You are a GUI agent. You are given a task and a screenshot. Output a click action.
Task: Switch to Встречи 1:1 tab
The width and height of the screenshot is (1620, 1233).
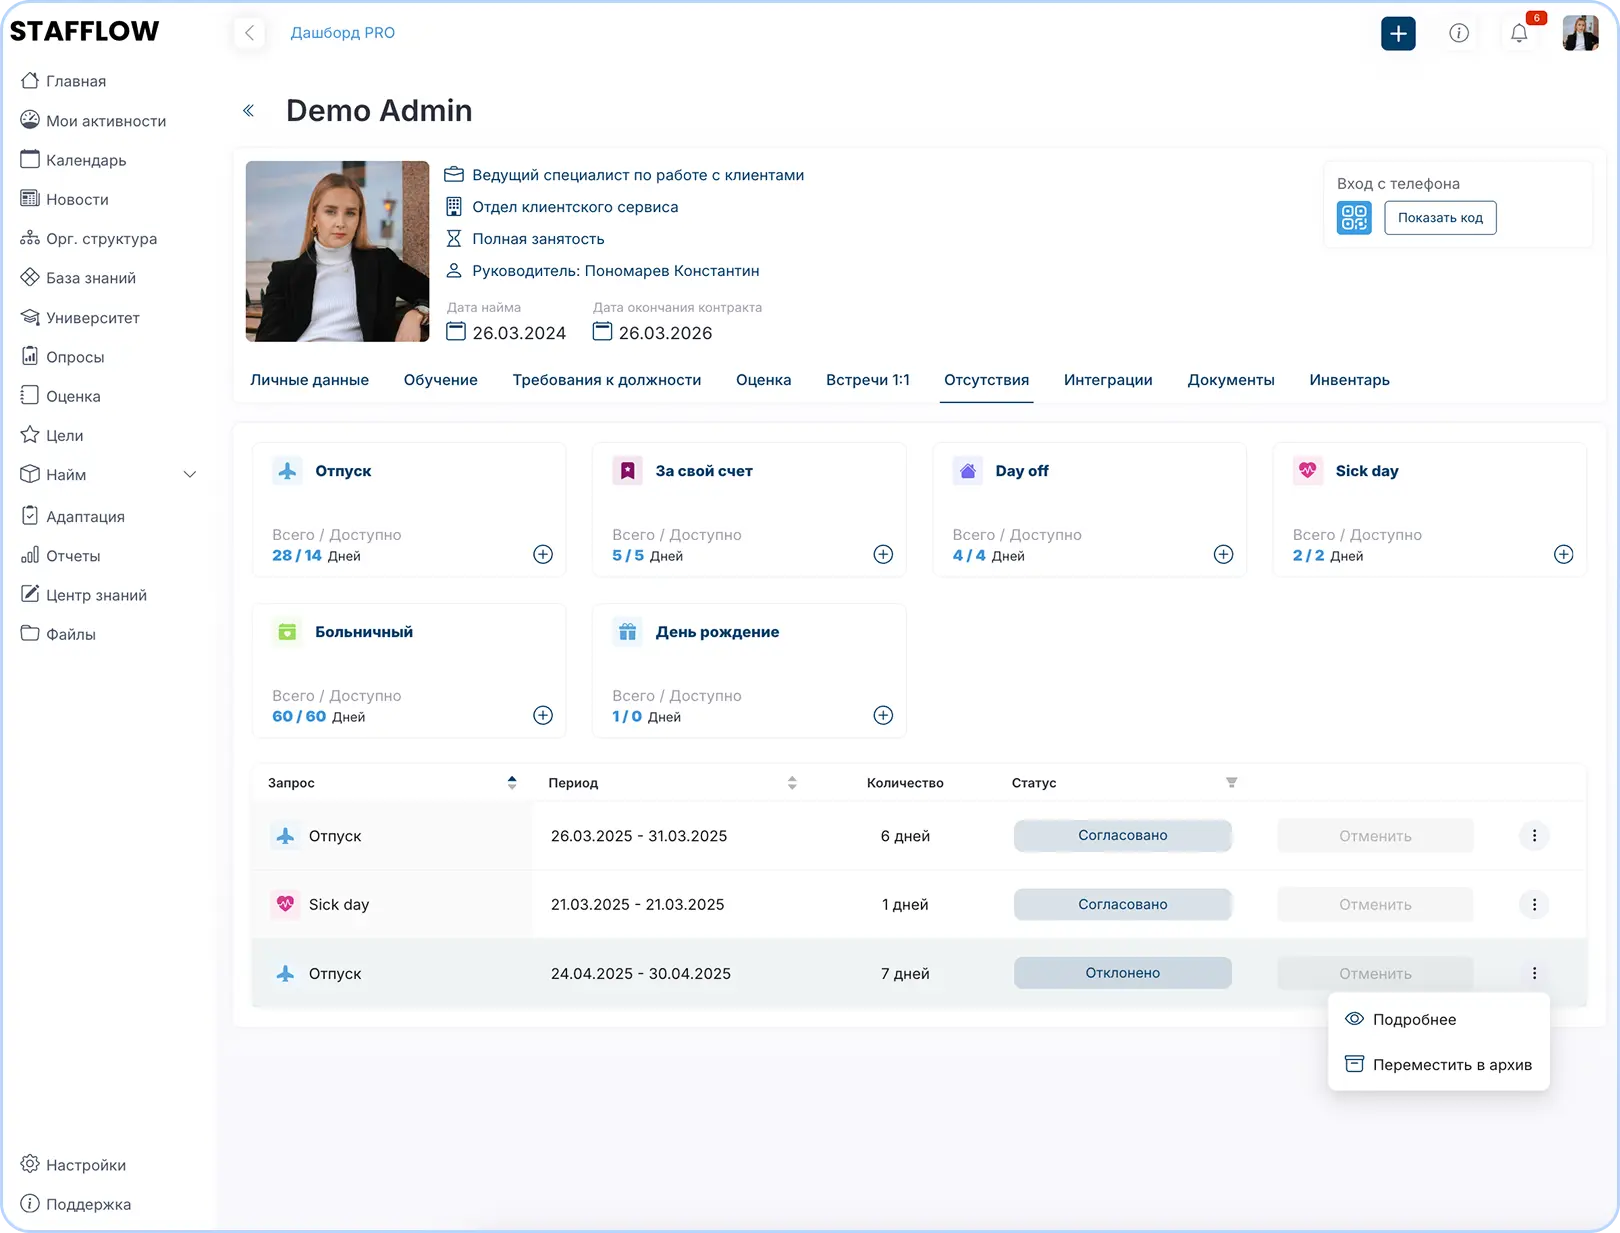coord(868,380)
